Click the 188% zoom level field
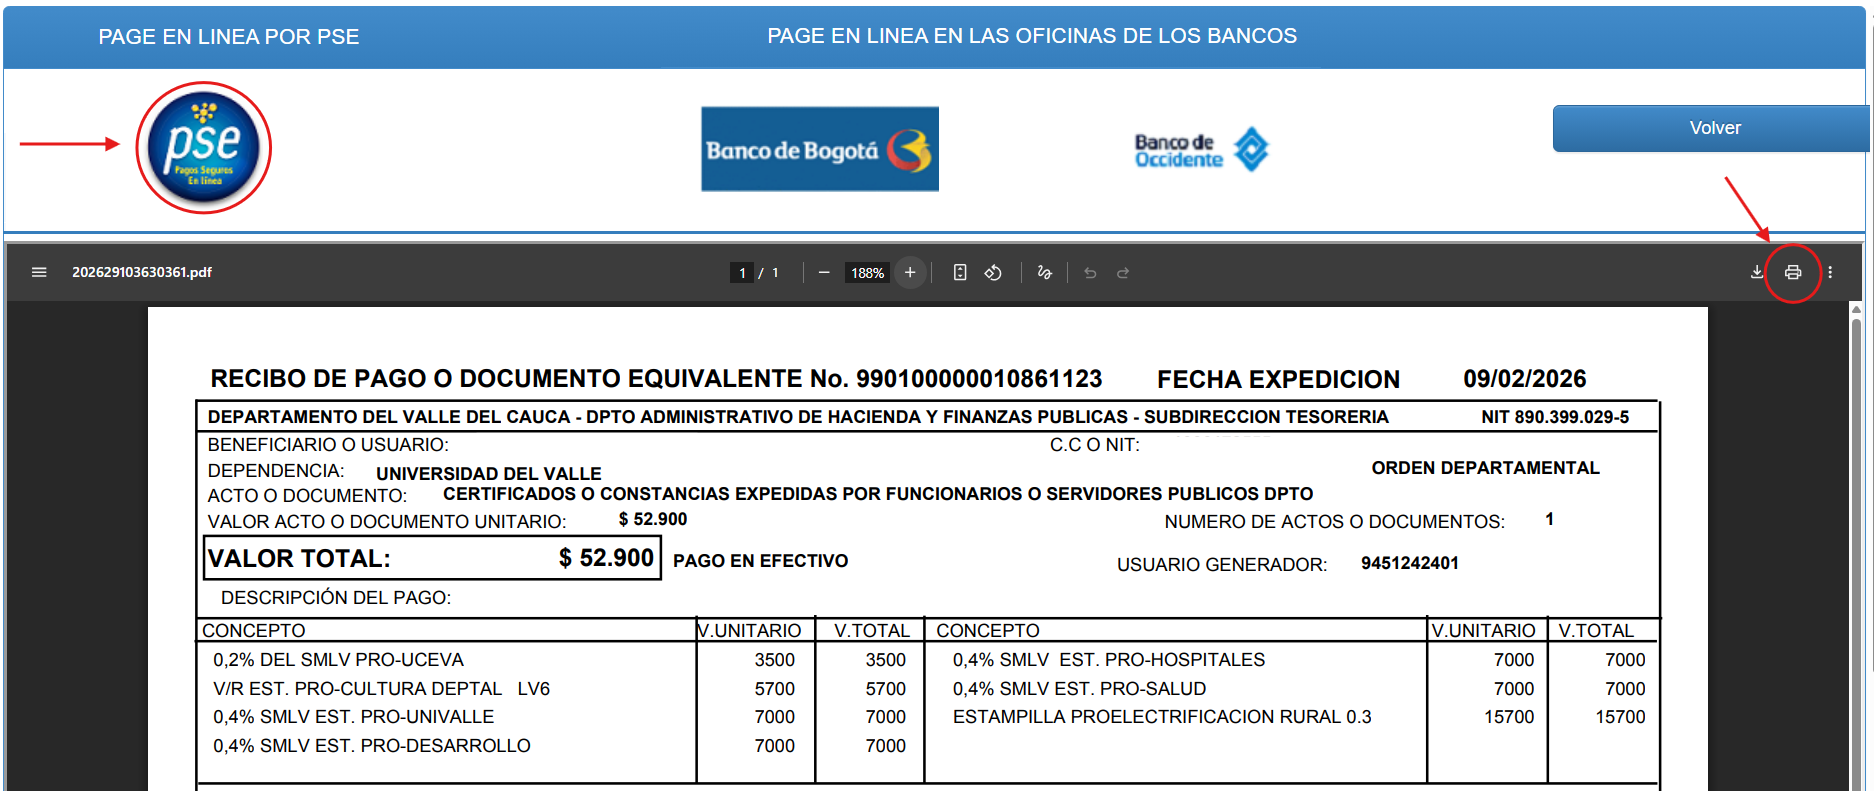The height and width of the screenshot is (791, 1874). [867, 273]
